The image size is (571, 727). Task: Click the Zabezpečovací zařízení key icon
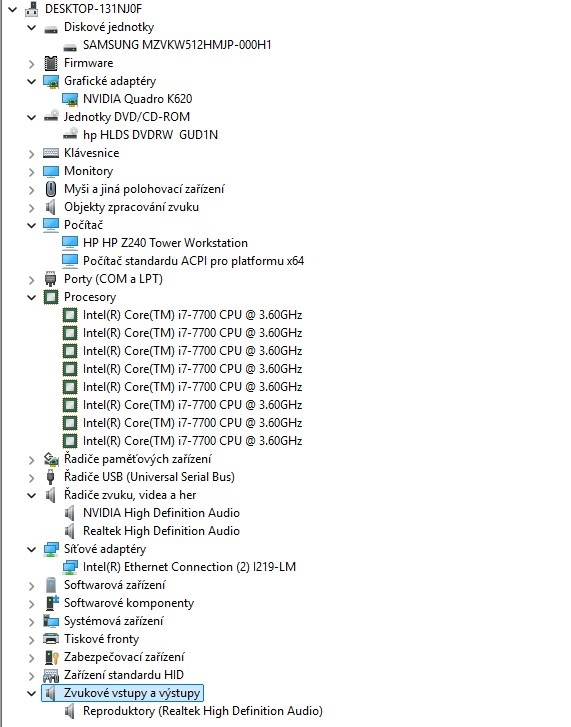[51, 657]
